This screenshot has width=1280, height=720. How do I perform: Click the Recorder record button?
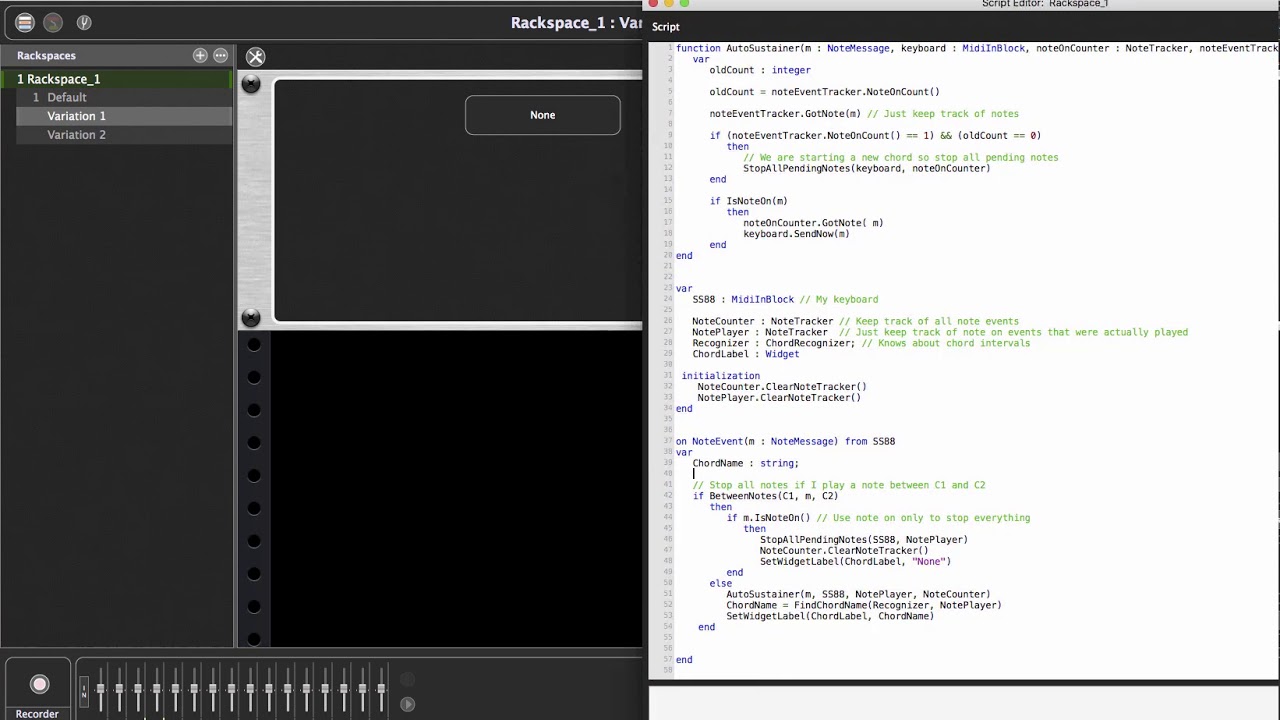pyautogui.click(x=39, y=684)
